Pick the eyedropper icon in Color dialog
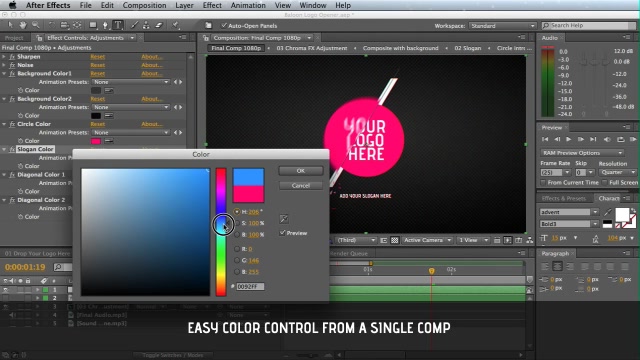Screen dimensions: 640x360 coord(284,219)
